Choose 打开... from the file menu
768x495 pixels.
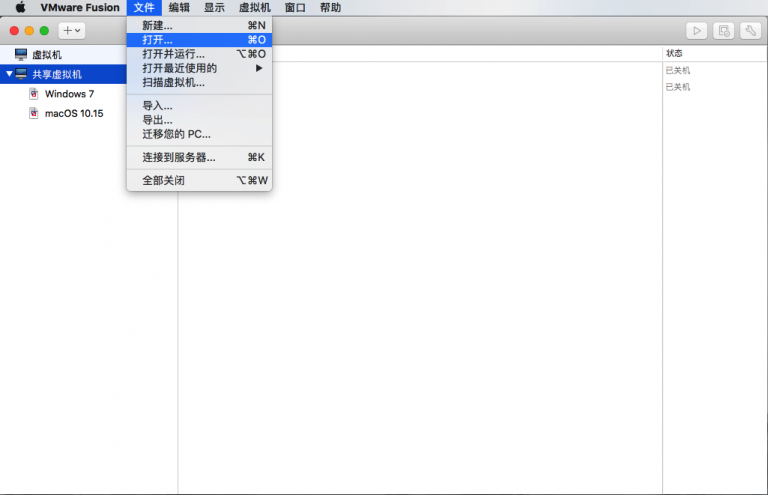coord(199,40)
